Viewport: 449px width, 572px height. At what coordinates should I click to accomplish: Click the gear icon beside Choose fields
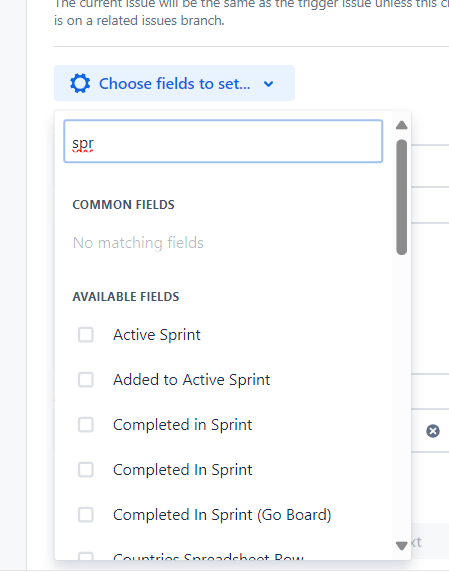[80, 84]
